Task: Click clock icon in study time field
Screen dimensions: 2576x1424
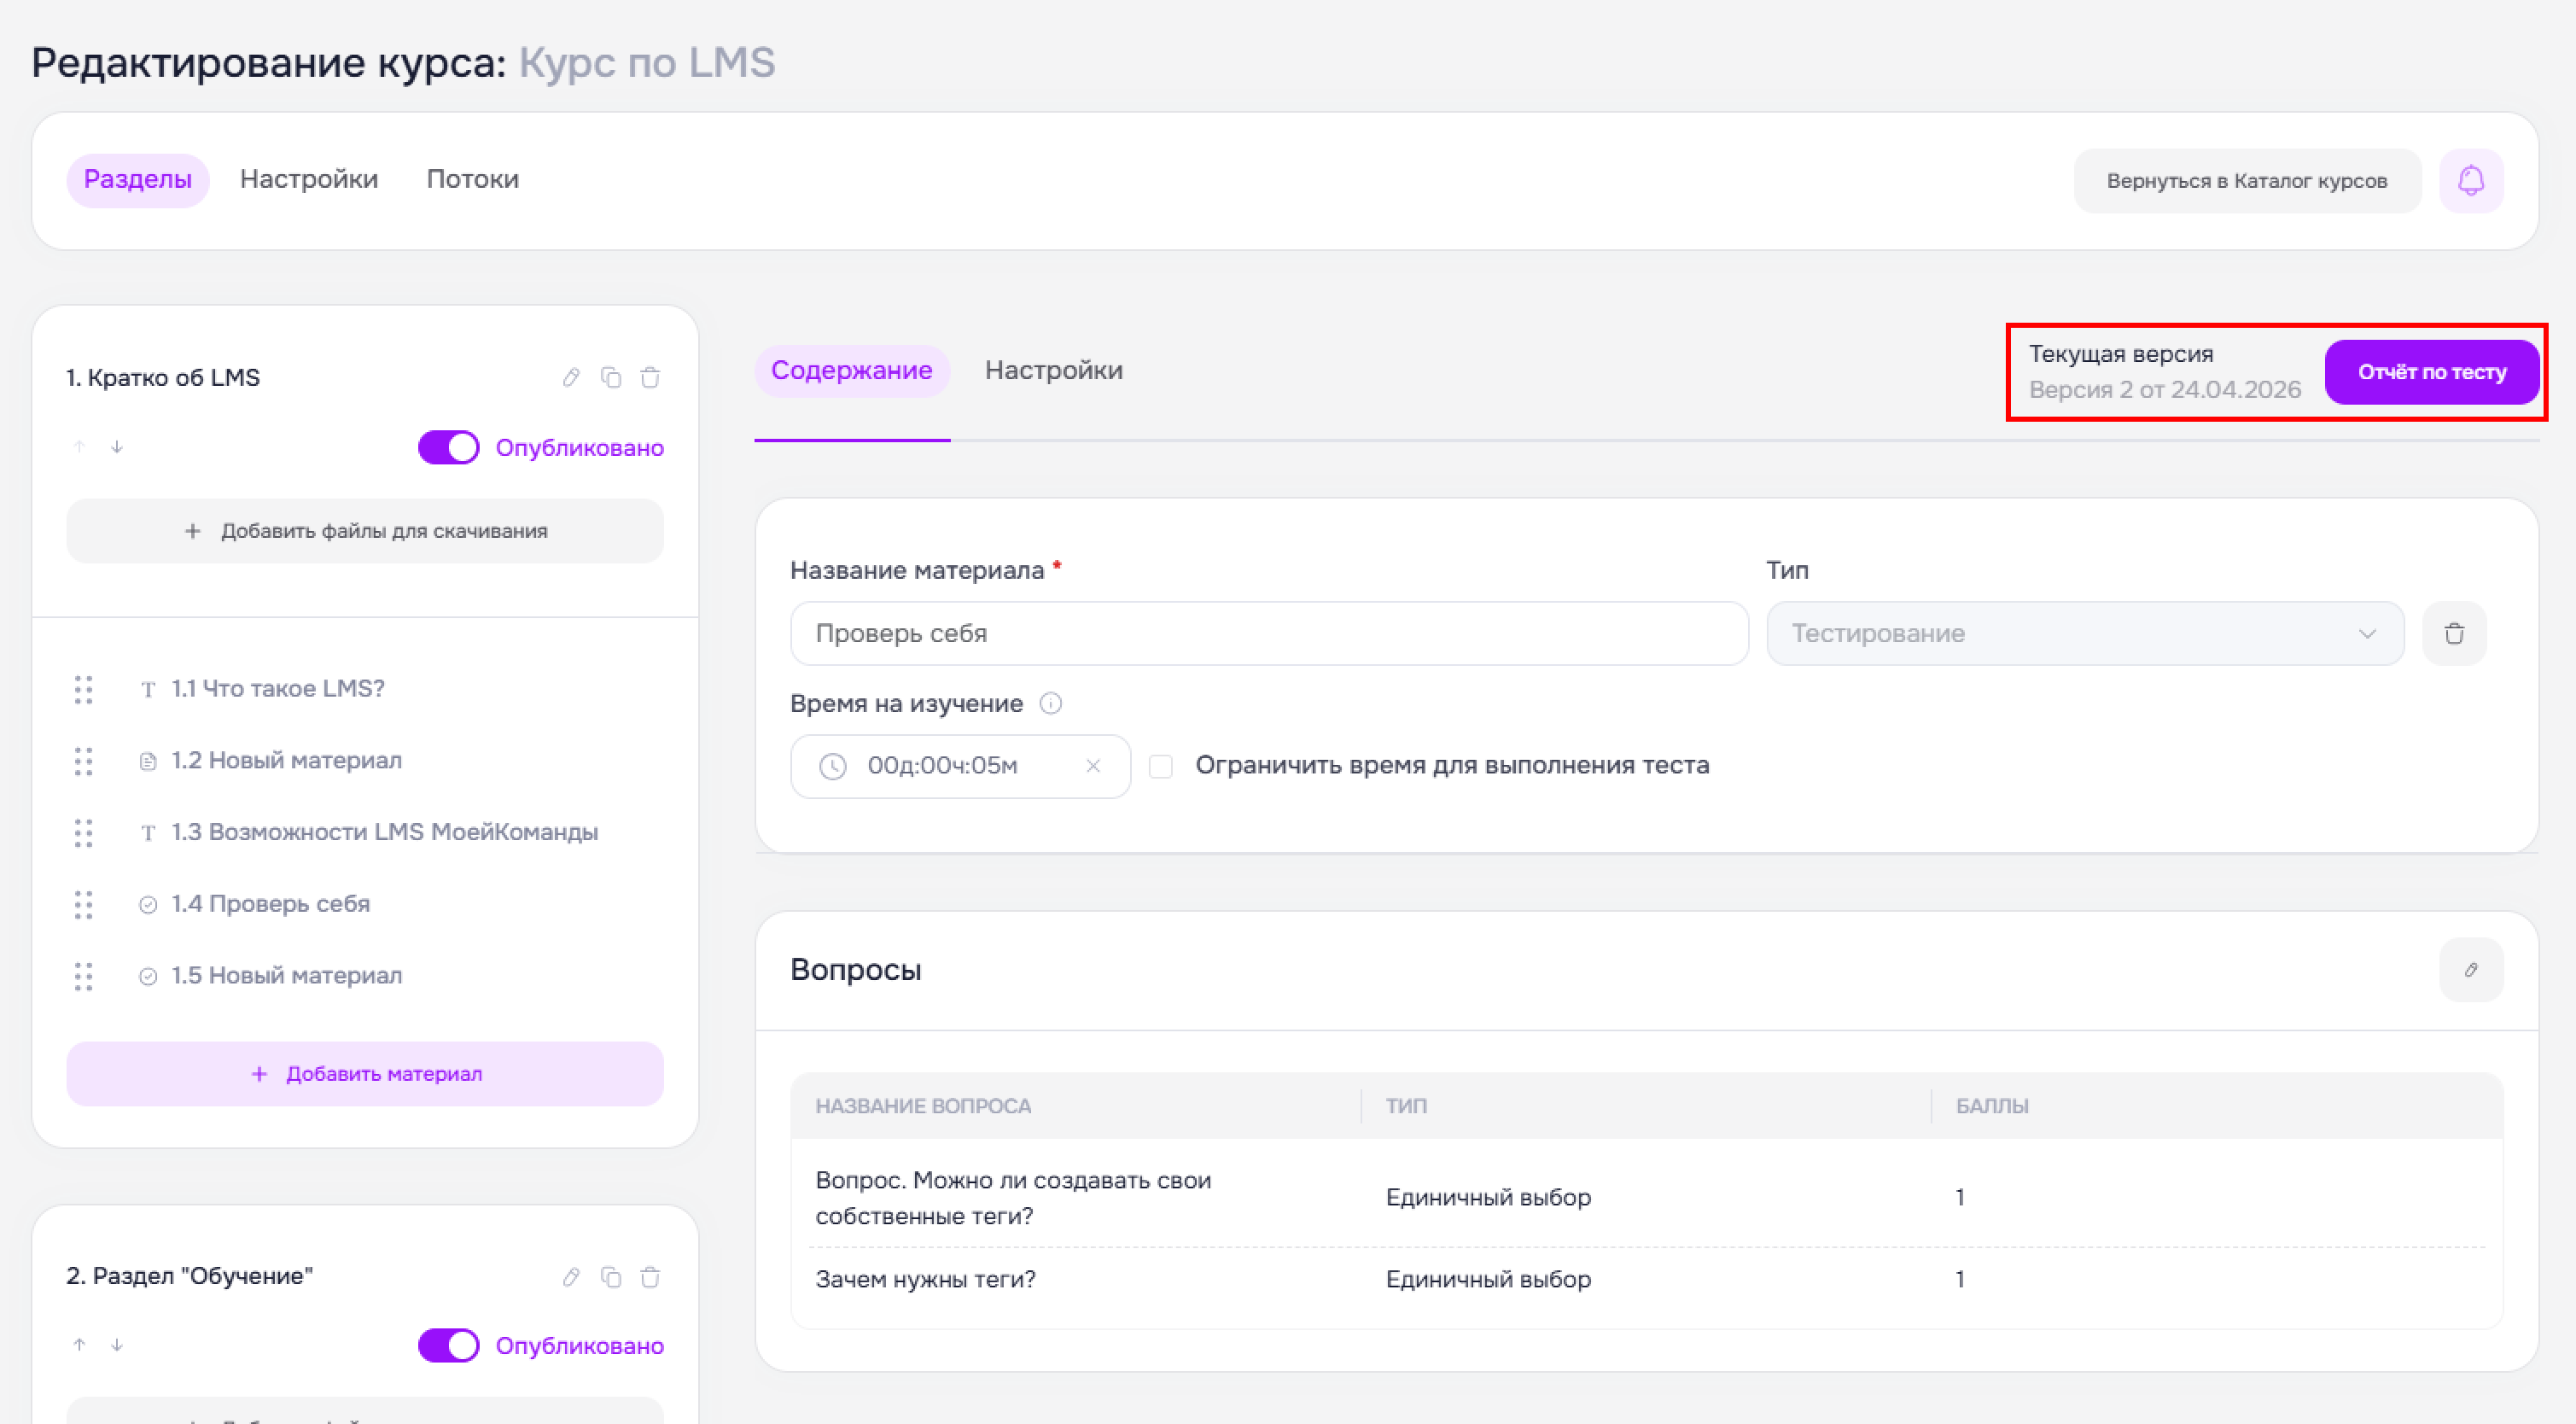Action: pos(833,766)
